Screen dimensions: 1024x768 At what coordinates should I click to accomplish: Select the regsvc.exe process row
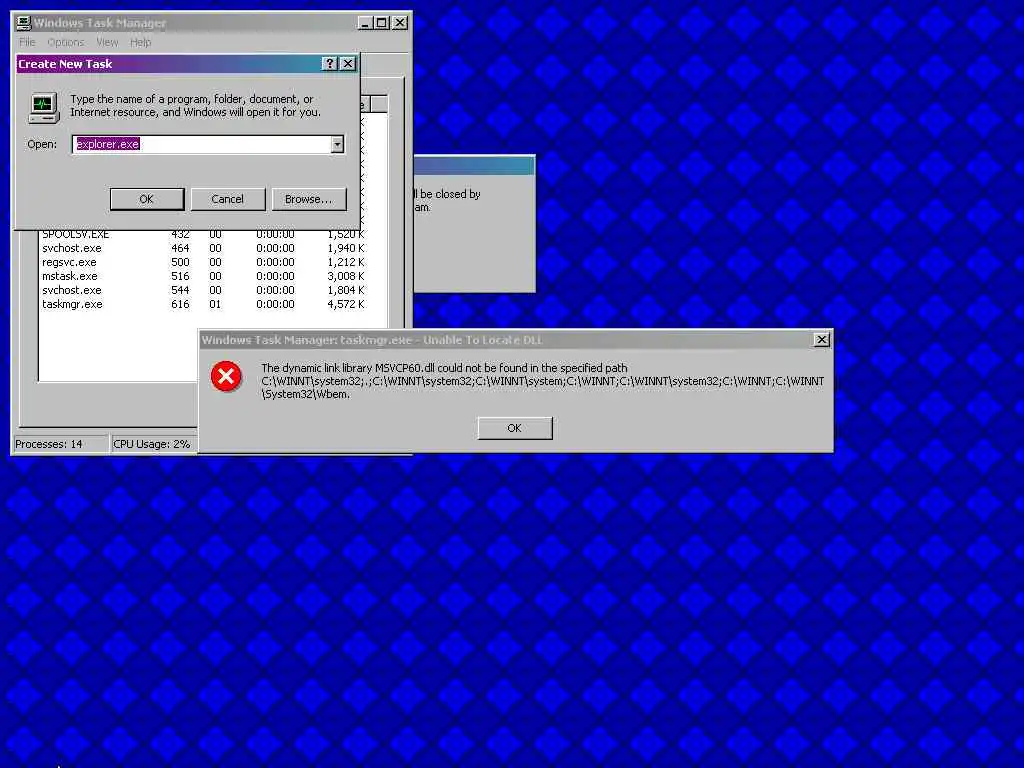204,263
